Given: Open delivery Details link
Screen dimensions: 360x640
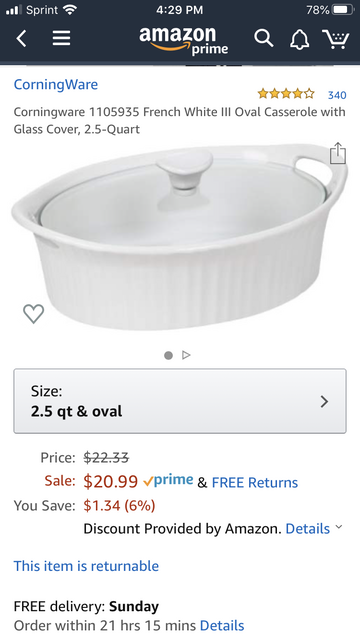Looking at the screenshot, I should [222, 625].
